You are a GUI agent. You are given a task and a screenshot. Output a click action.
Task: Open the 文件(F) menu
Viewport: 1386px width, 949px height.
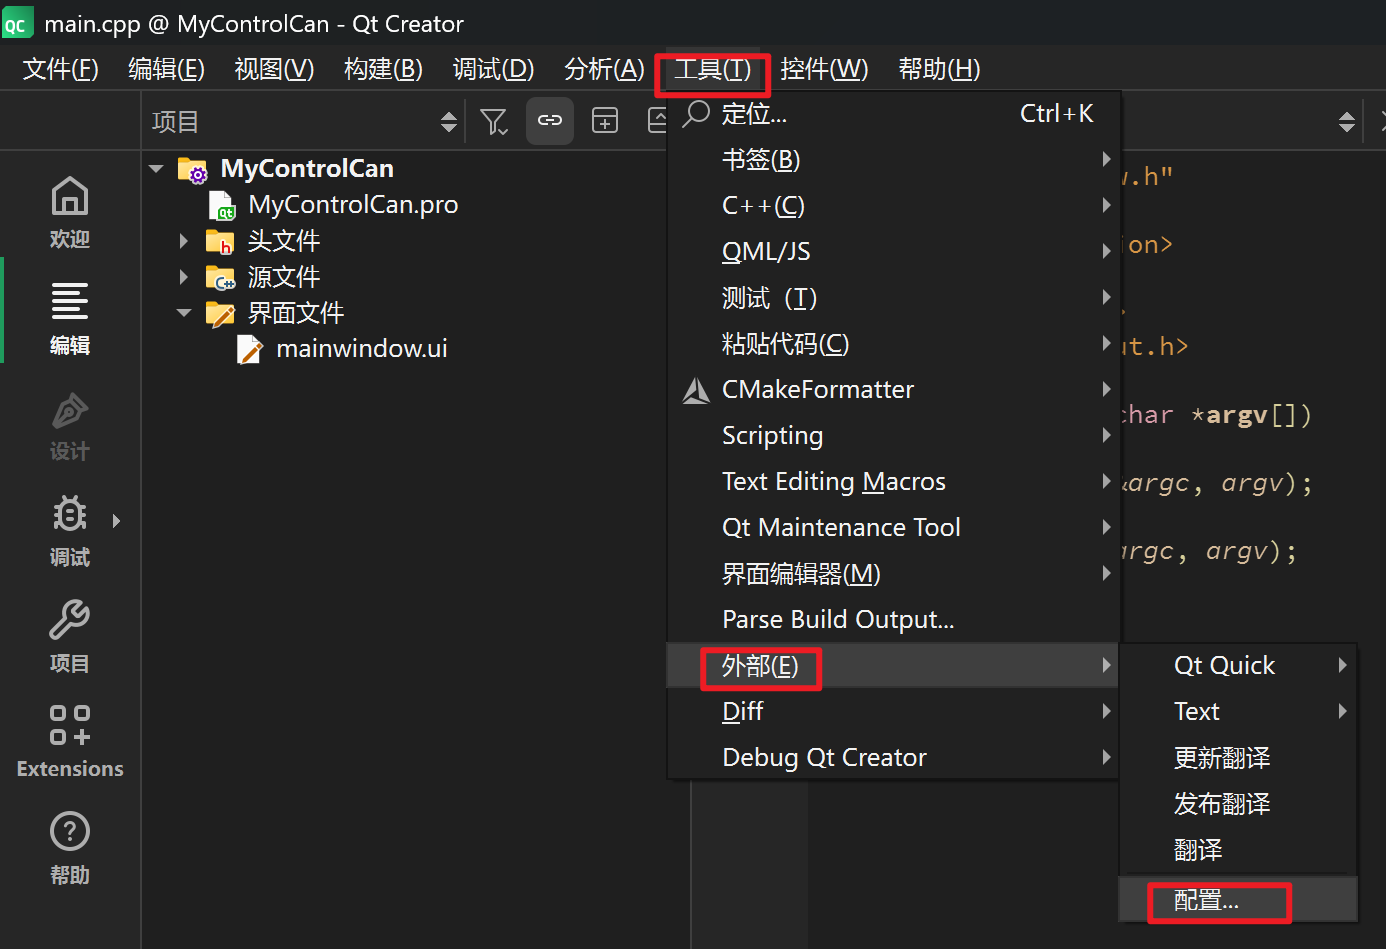tap(60, 69)
